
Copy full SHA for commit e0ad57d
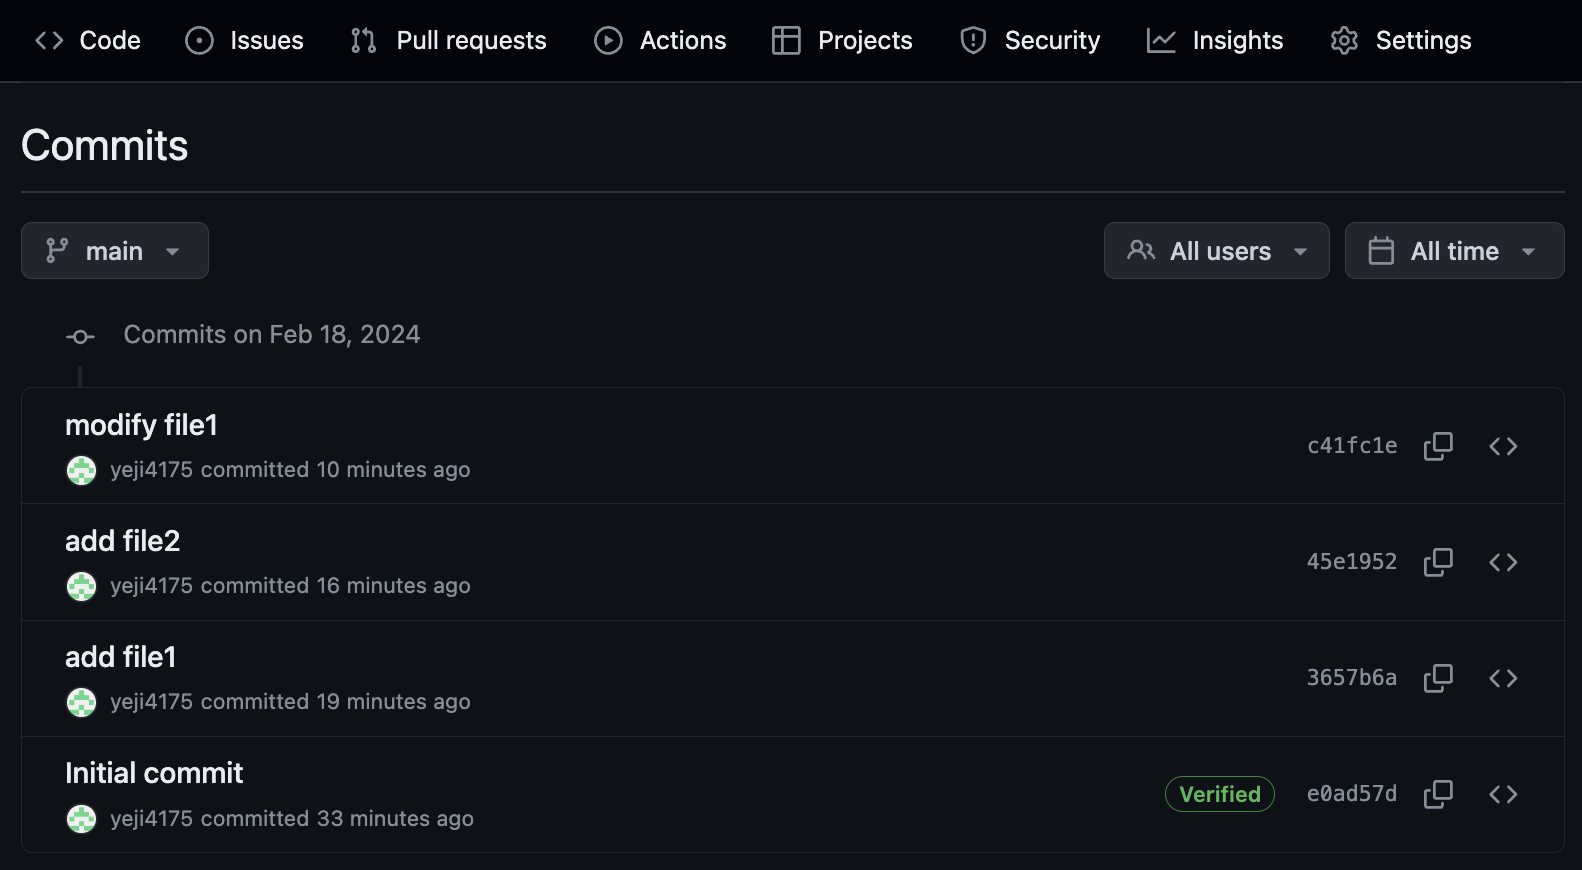[x=1438, y=794]
